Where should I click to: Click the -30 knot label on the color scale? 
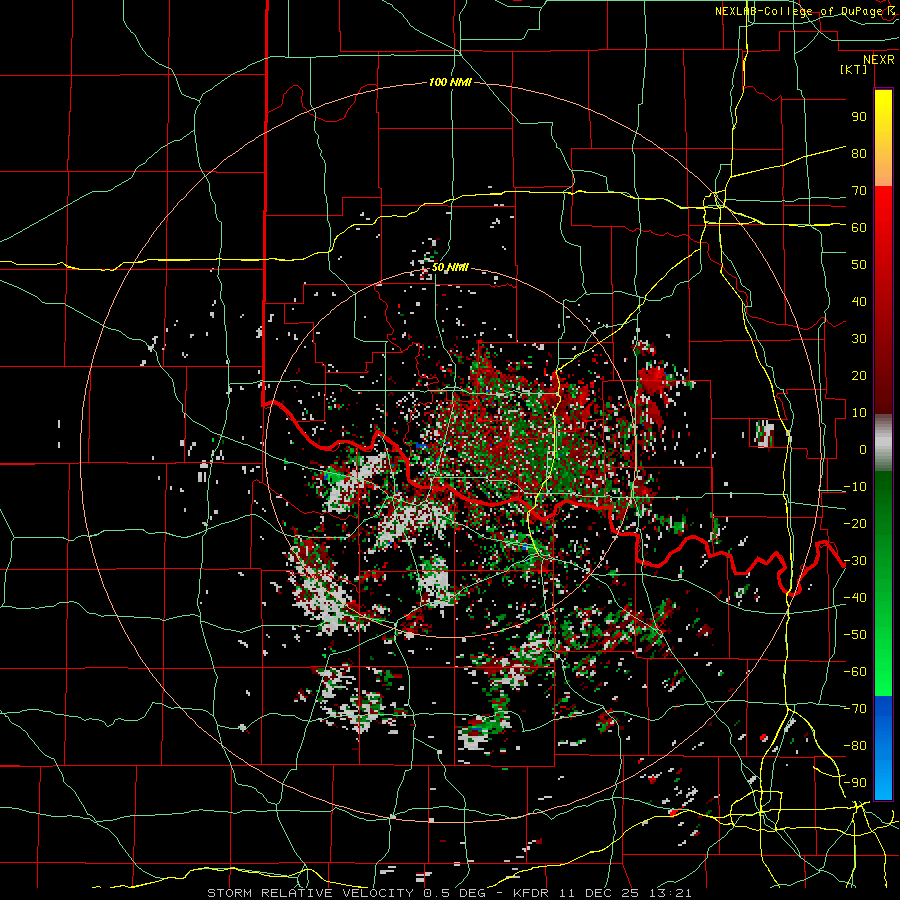(855, 561)
